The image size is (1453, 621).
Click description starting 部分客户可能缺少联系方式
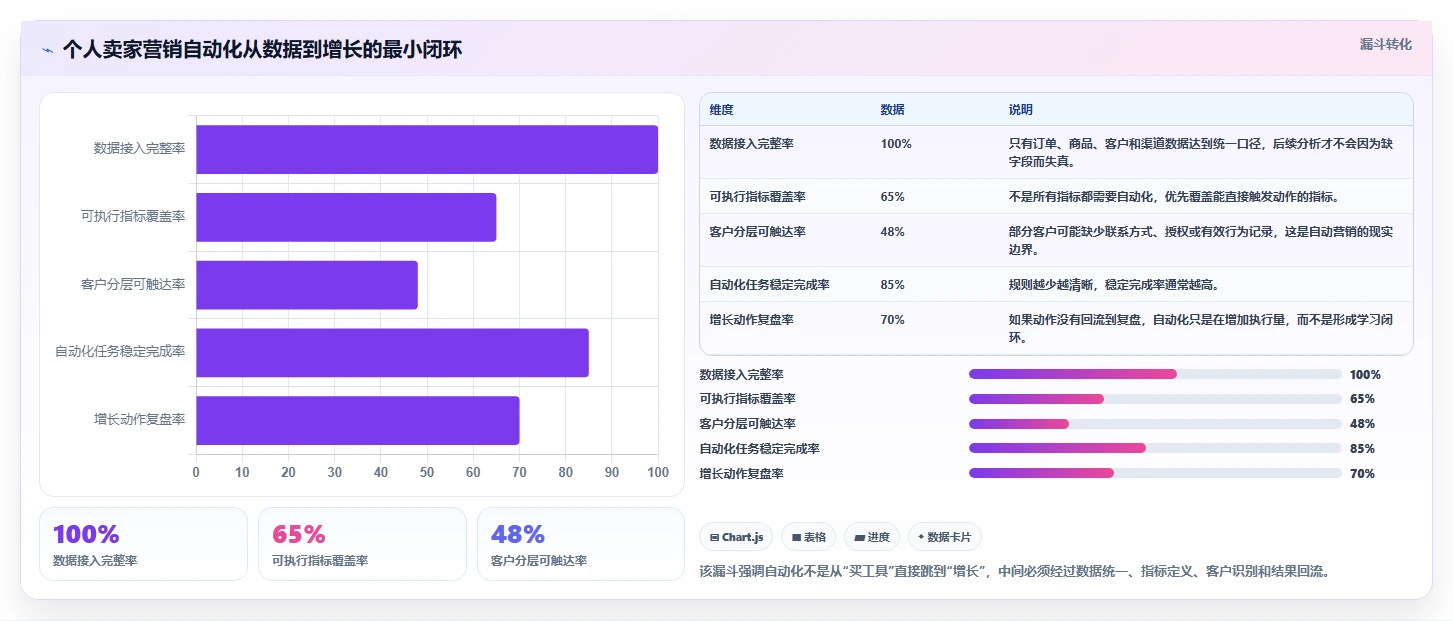click(1201, 240)
